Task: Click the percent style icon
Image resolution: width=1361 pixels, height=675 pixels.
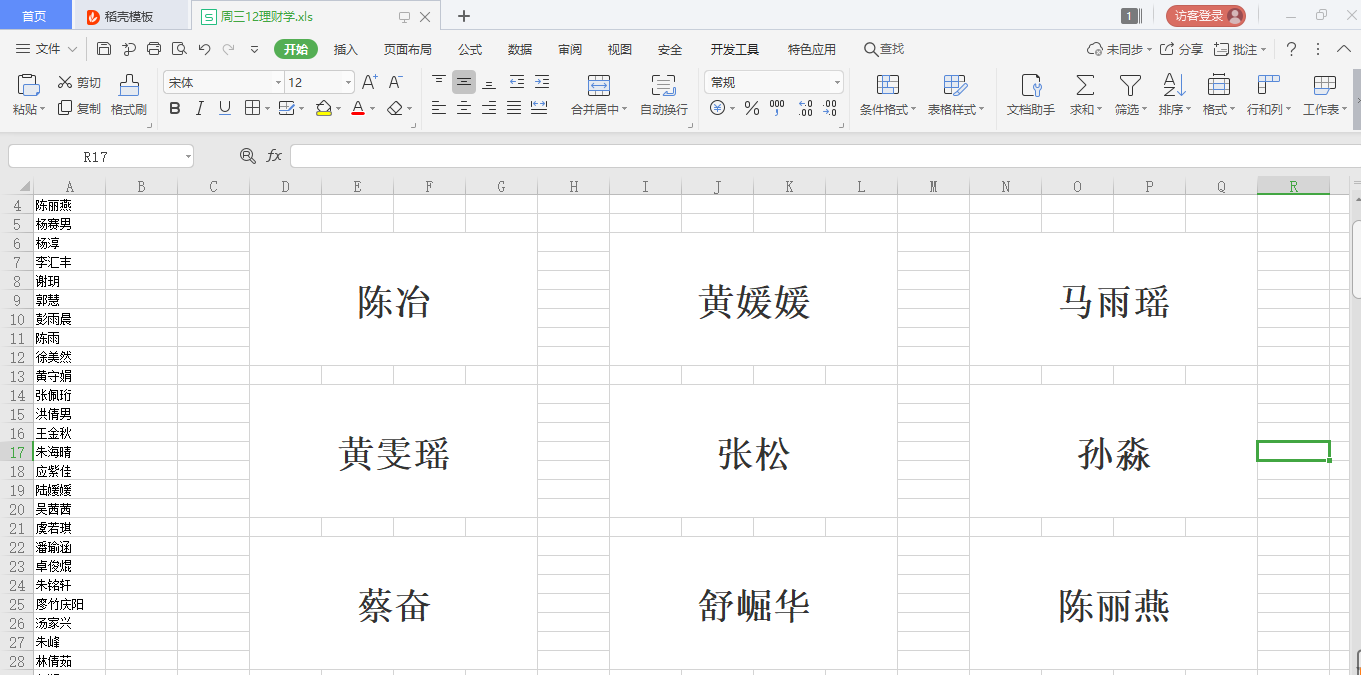Action: point(752,108)
